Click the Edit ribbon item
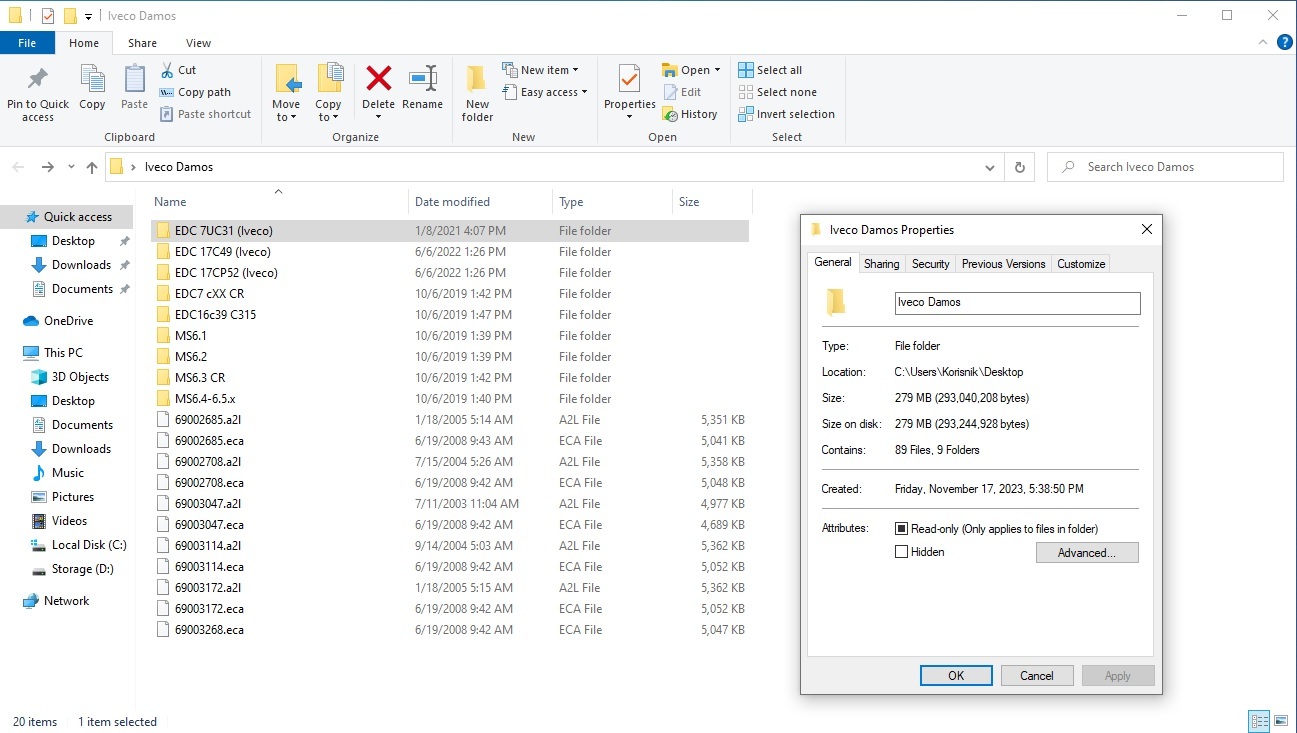 point(682,92)
